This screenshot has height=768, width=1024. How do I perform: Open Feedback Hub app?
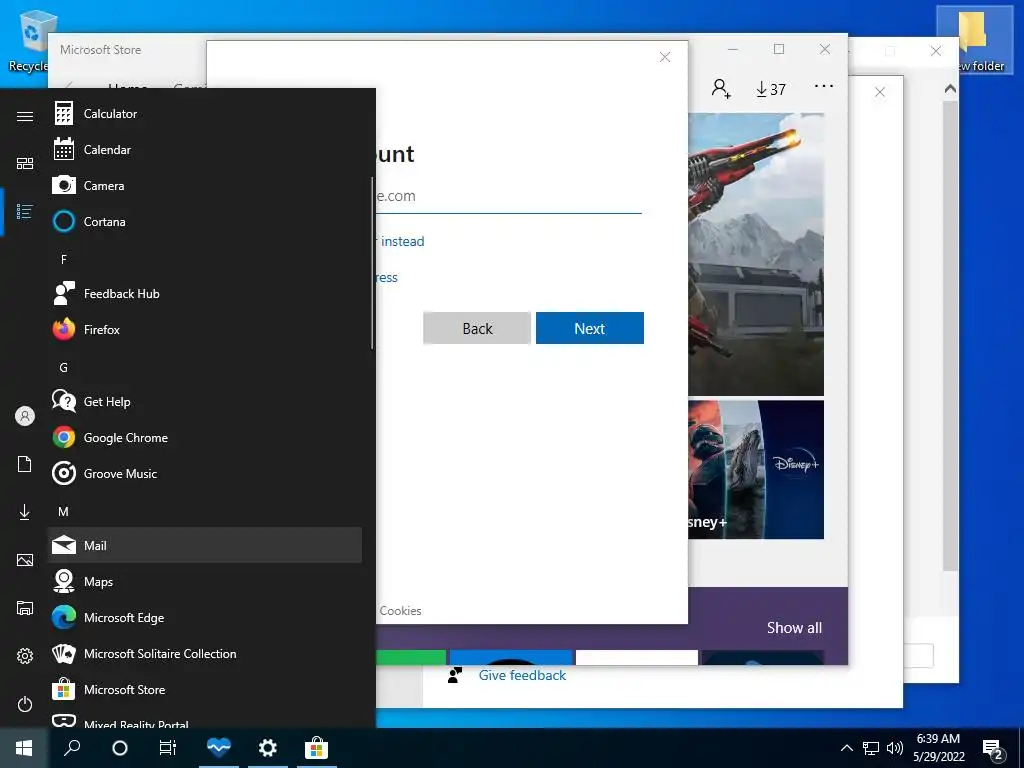coord(204,294)
